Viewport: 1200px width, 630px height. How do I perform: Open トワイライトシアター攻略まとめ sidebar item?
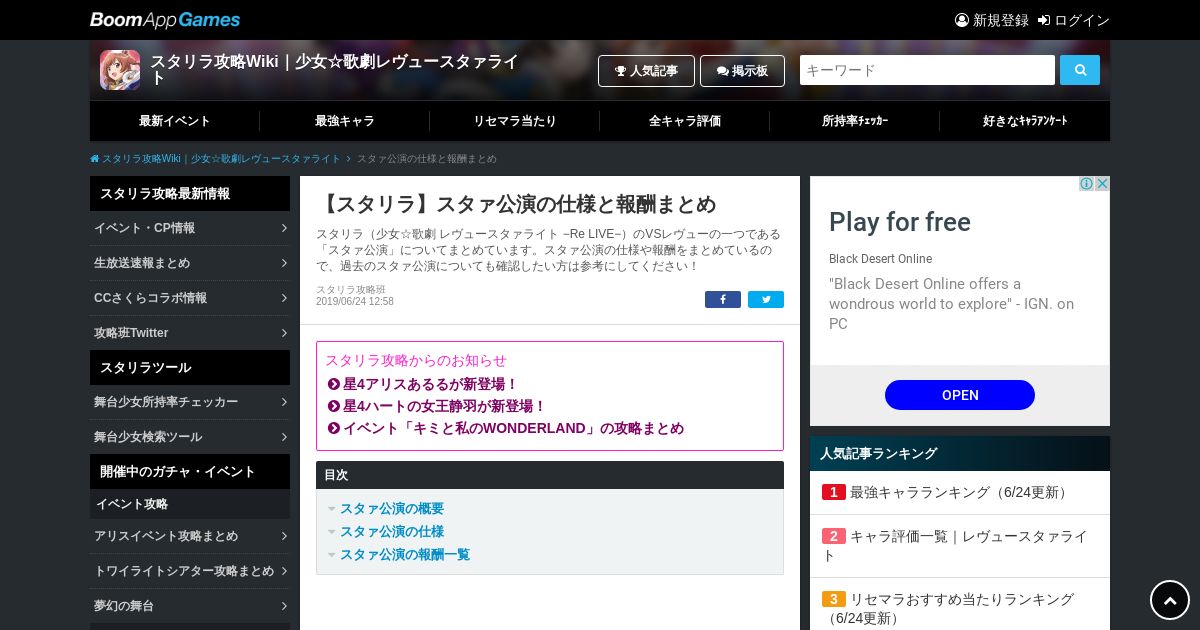[190, 571]
